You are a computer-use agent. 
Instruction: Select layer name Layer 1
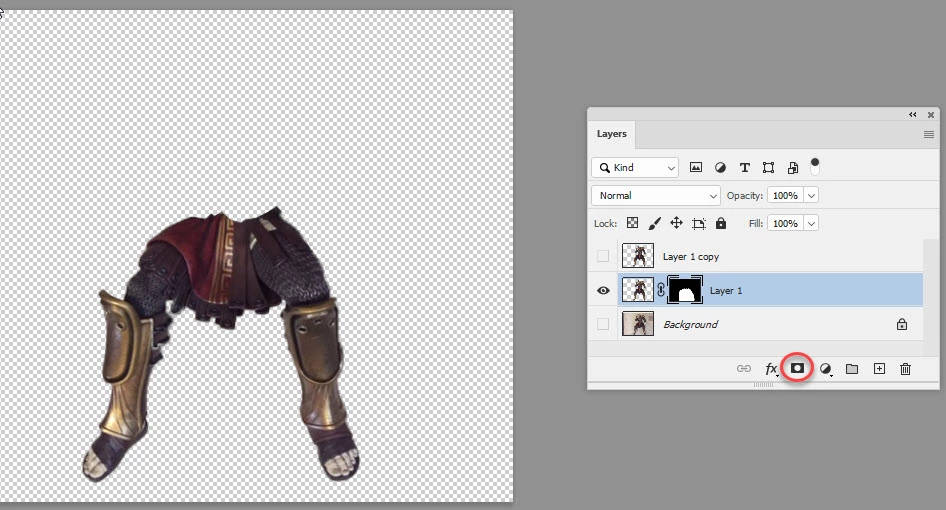click(726, 290)
